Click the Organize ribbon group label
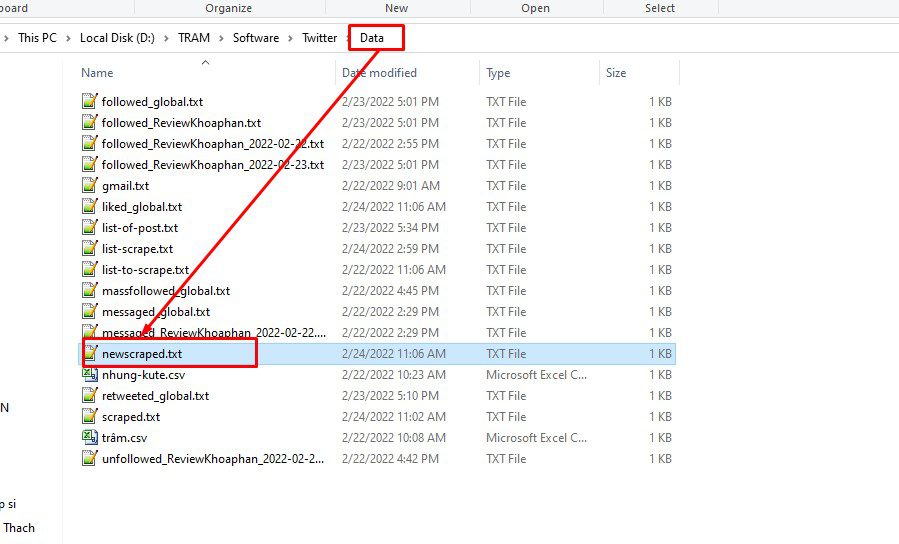 pyautogui.click(x=228, y=8)
